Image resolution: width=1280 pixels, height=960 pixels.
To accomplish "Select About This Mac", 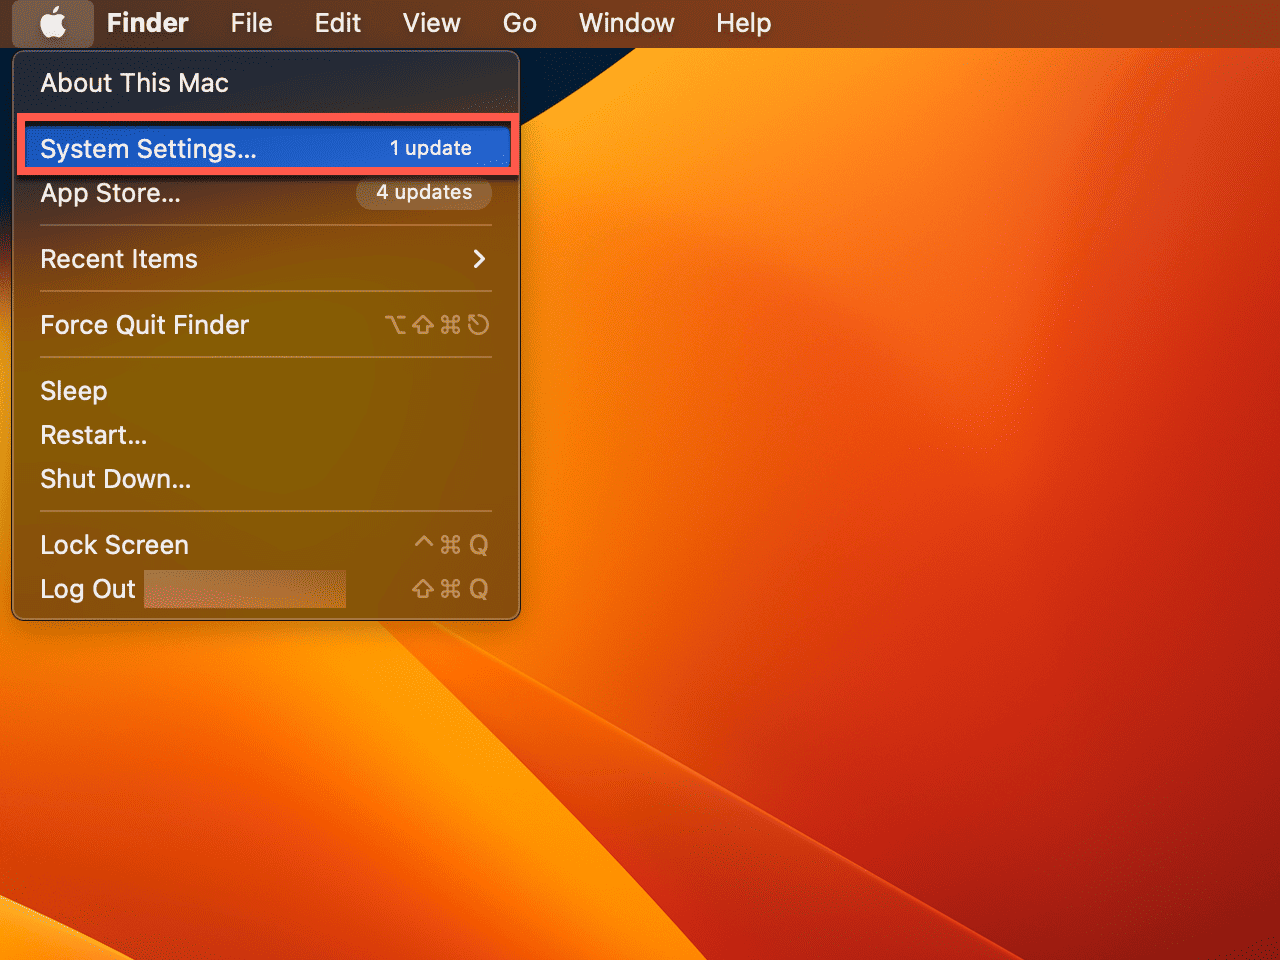I will click(x=133, y=83).
